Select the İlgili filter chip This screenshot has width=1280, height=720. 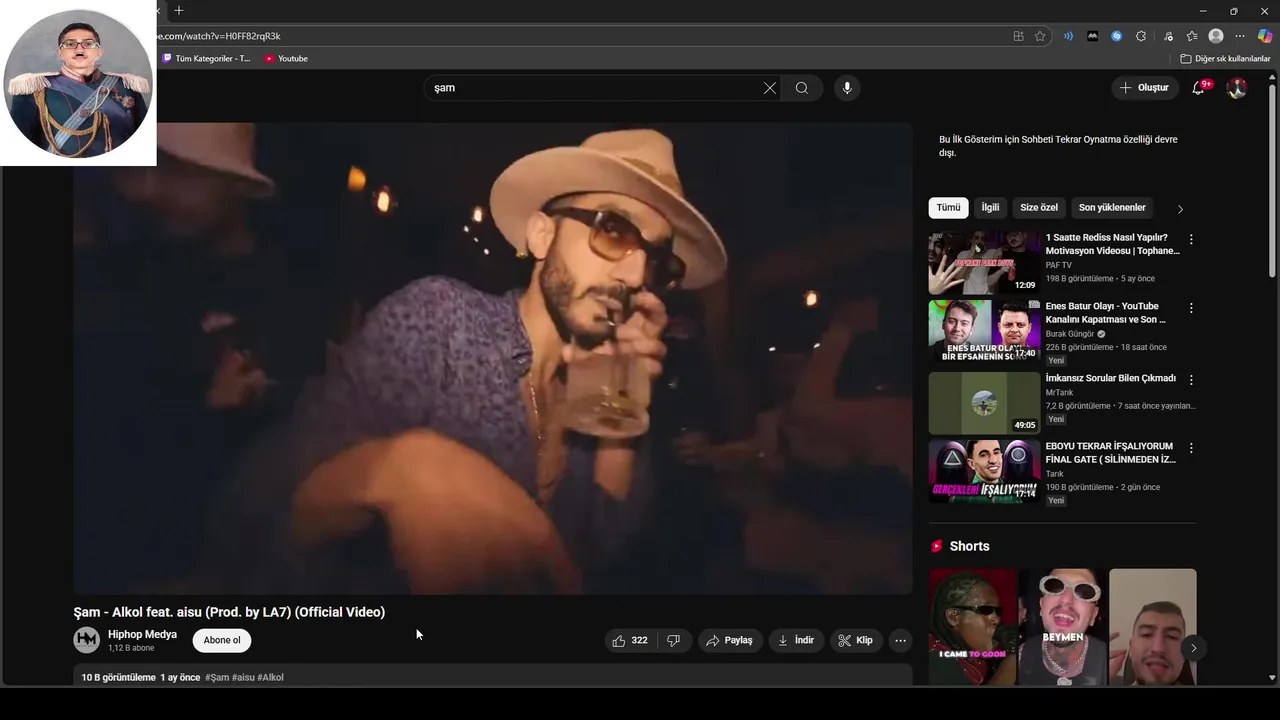(x=990, y=208)
